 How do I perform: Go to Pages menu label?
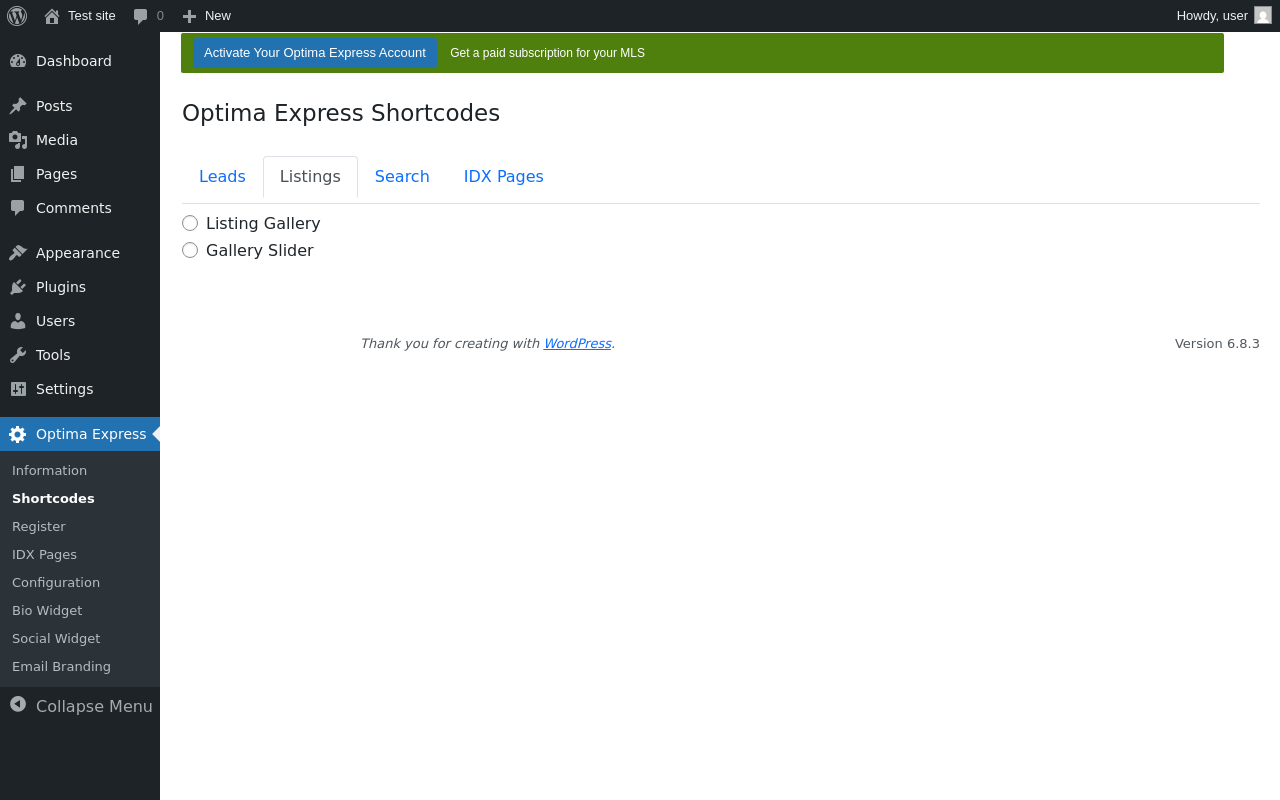(x=56, y=174)
